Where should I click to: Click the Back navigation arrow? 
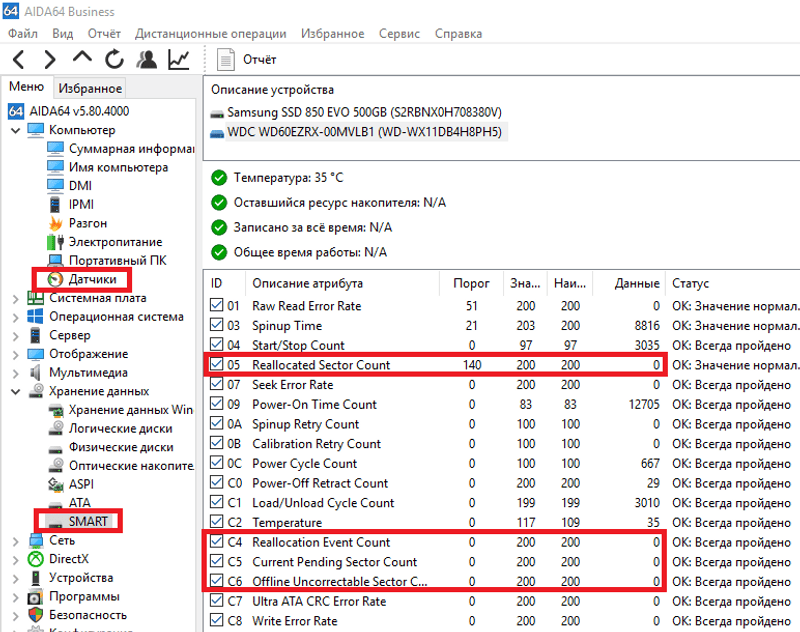click(x=20, y=60)
